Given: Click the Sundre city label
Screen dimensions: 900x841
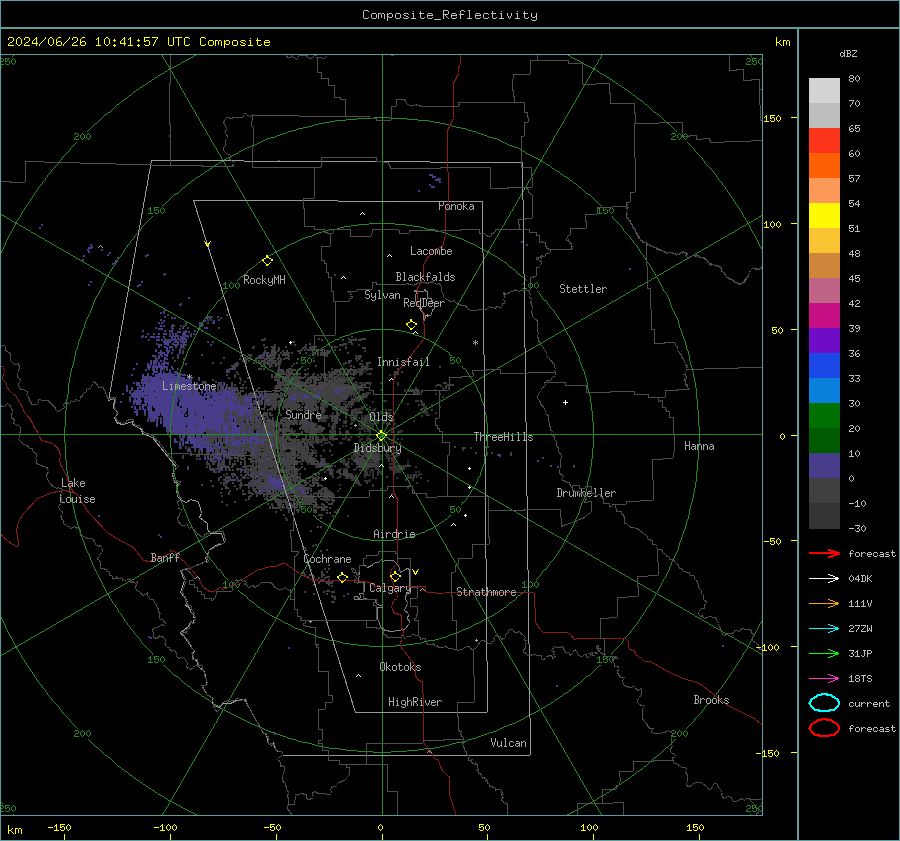Looking at the screenshot, I should [x=303, y=414].
